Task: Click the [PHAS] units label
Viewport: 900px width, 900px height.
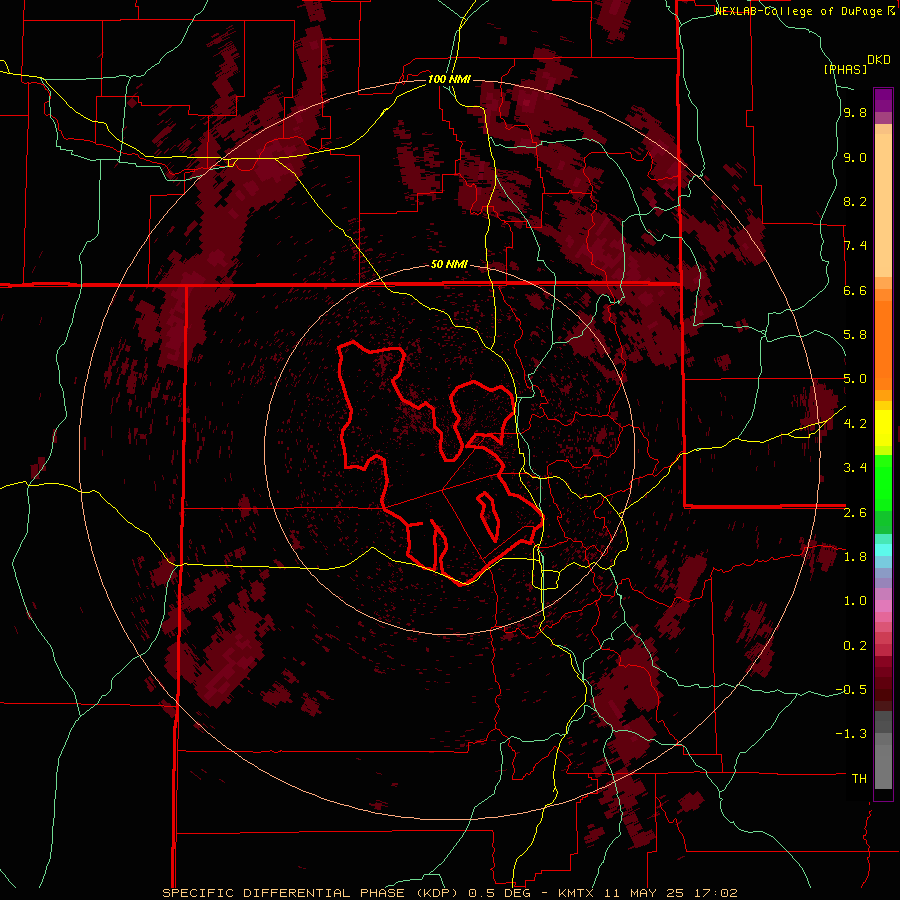Action: [845, 69]
